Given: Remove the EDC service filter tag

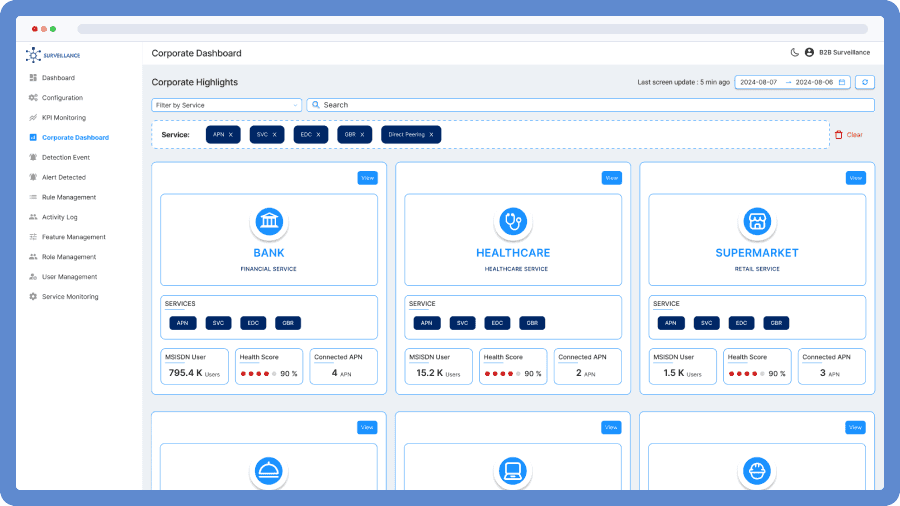Looking at the screenshot, I should pos(318,135).
